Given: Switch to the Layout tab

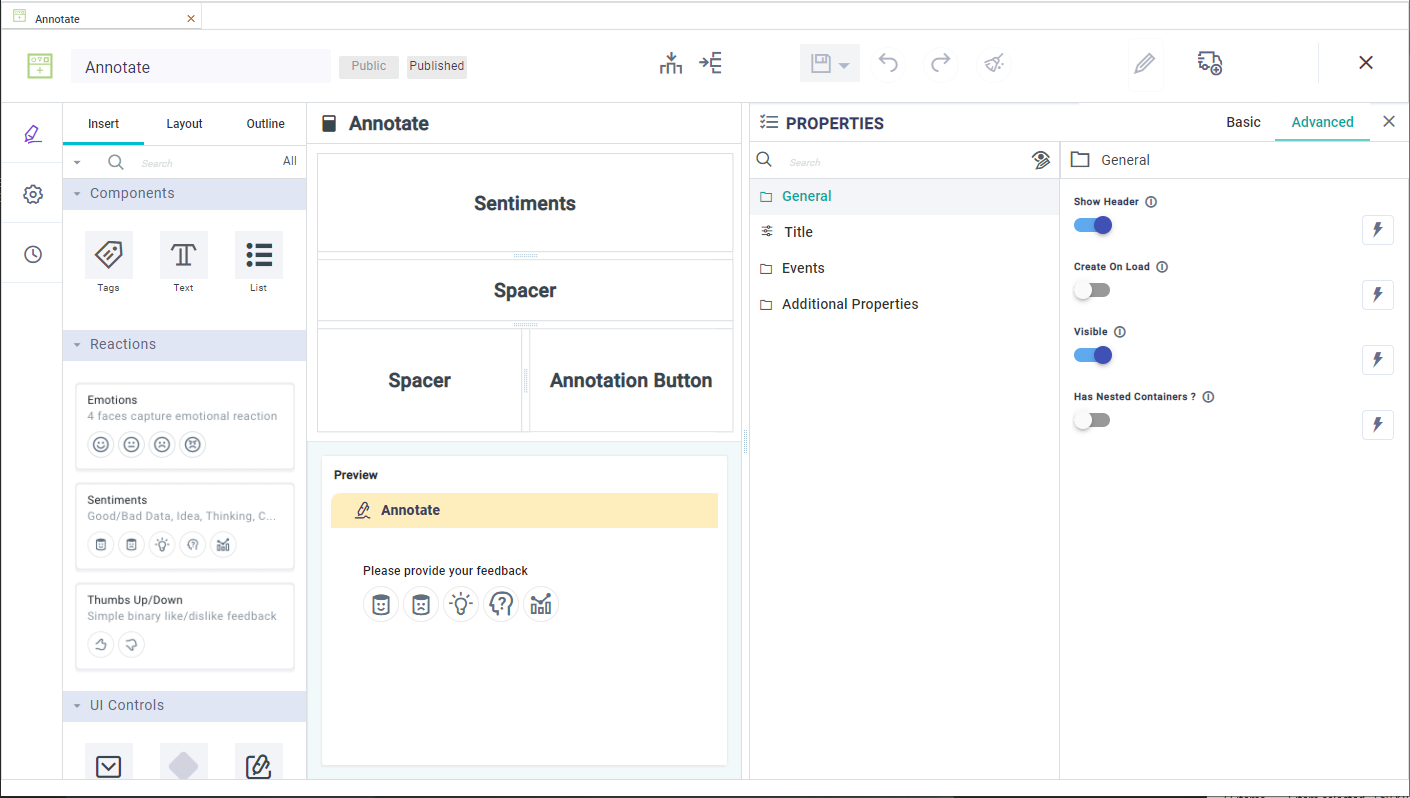Looking at the screenshot, I should coord(184,124).
